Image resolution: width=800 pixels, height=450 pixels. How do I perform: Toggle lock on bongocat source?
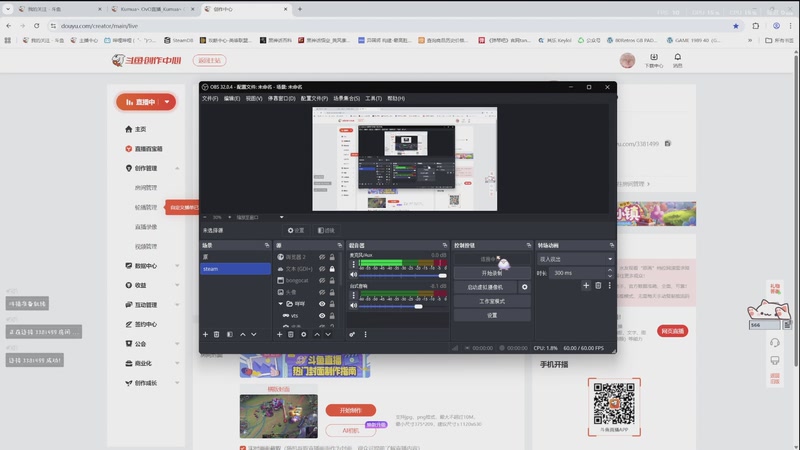[332, 280]
